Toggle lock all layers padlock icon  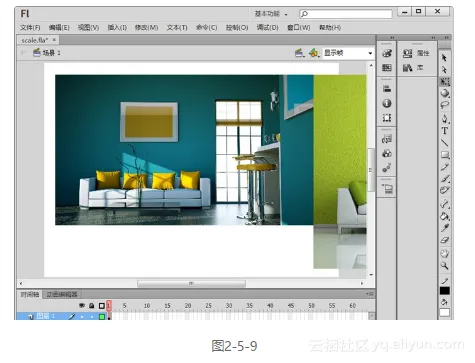click(x=92, y=305)
